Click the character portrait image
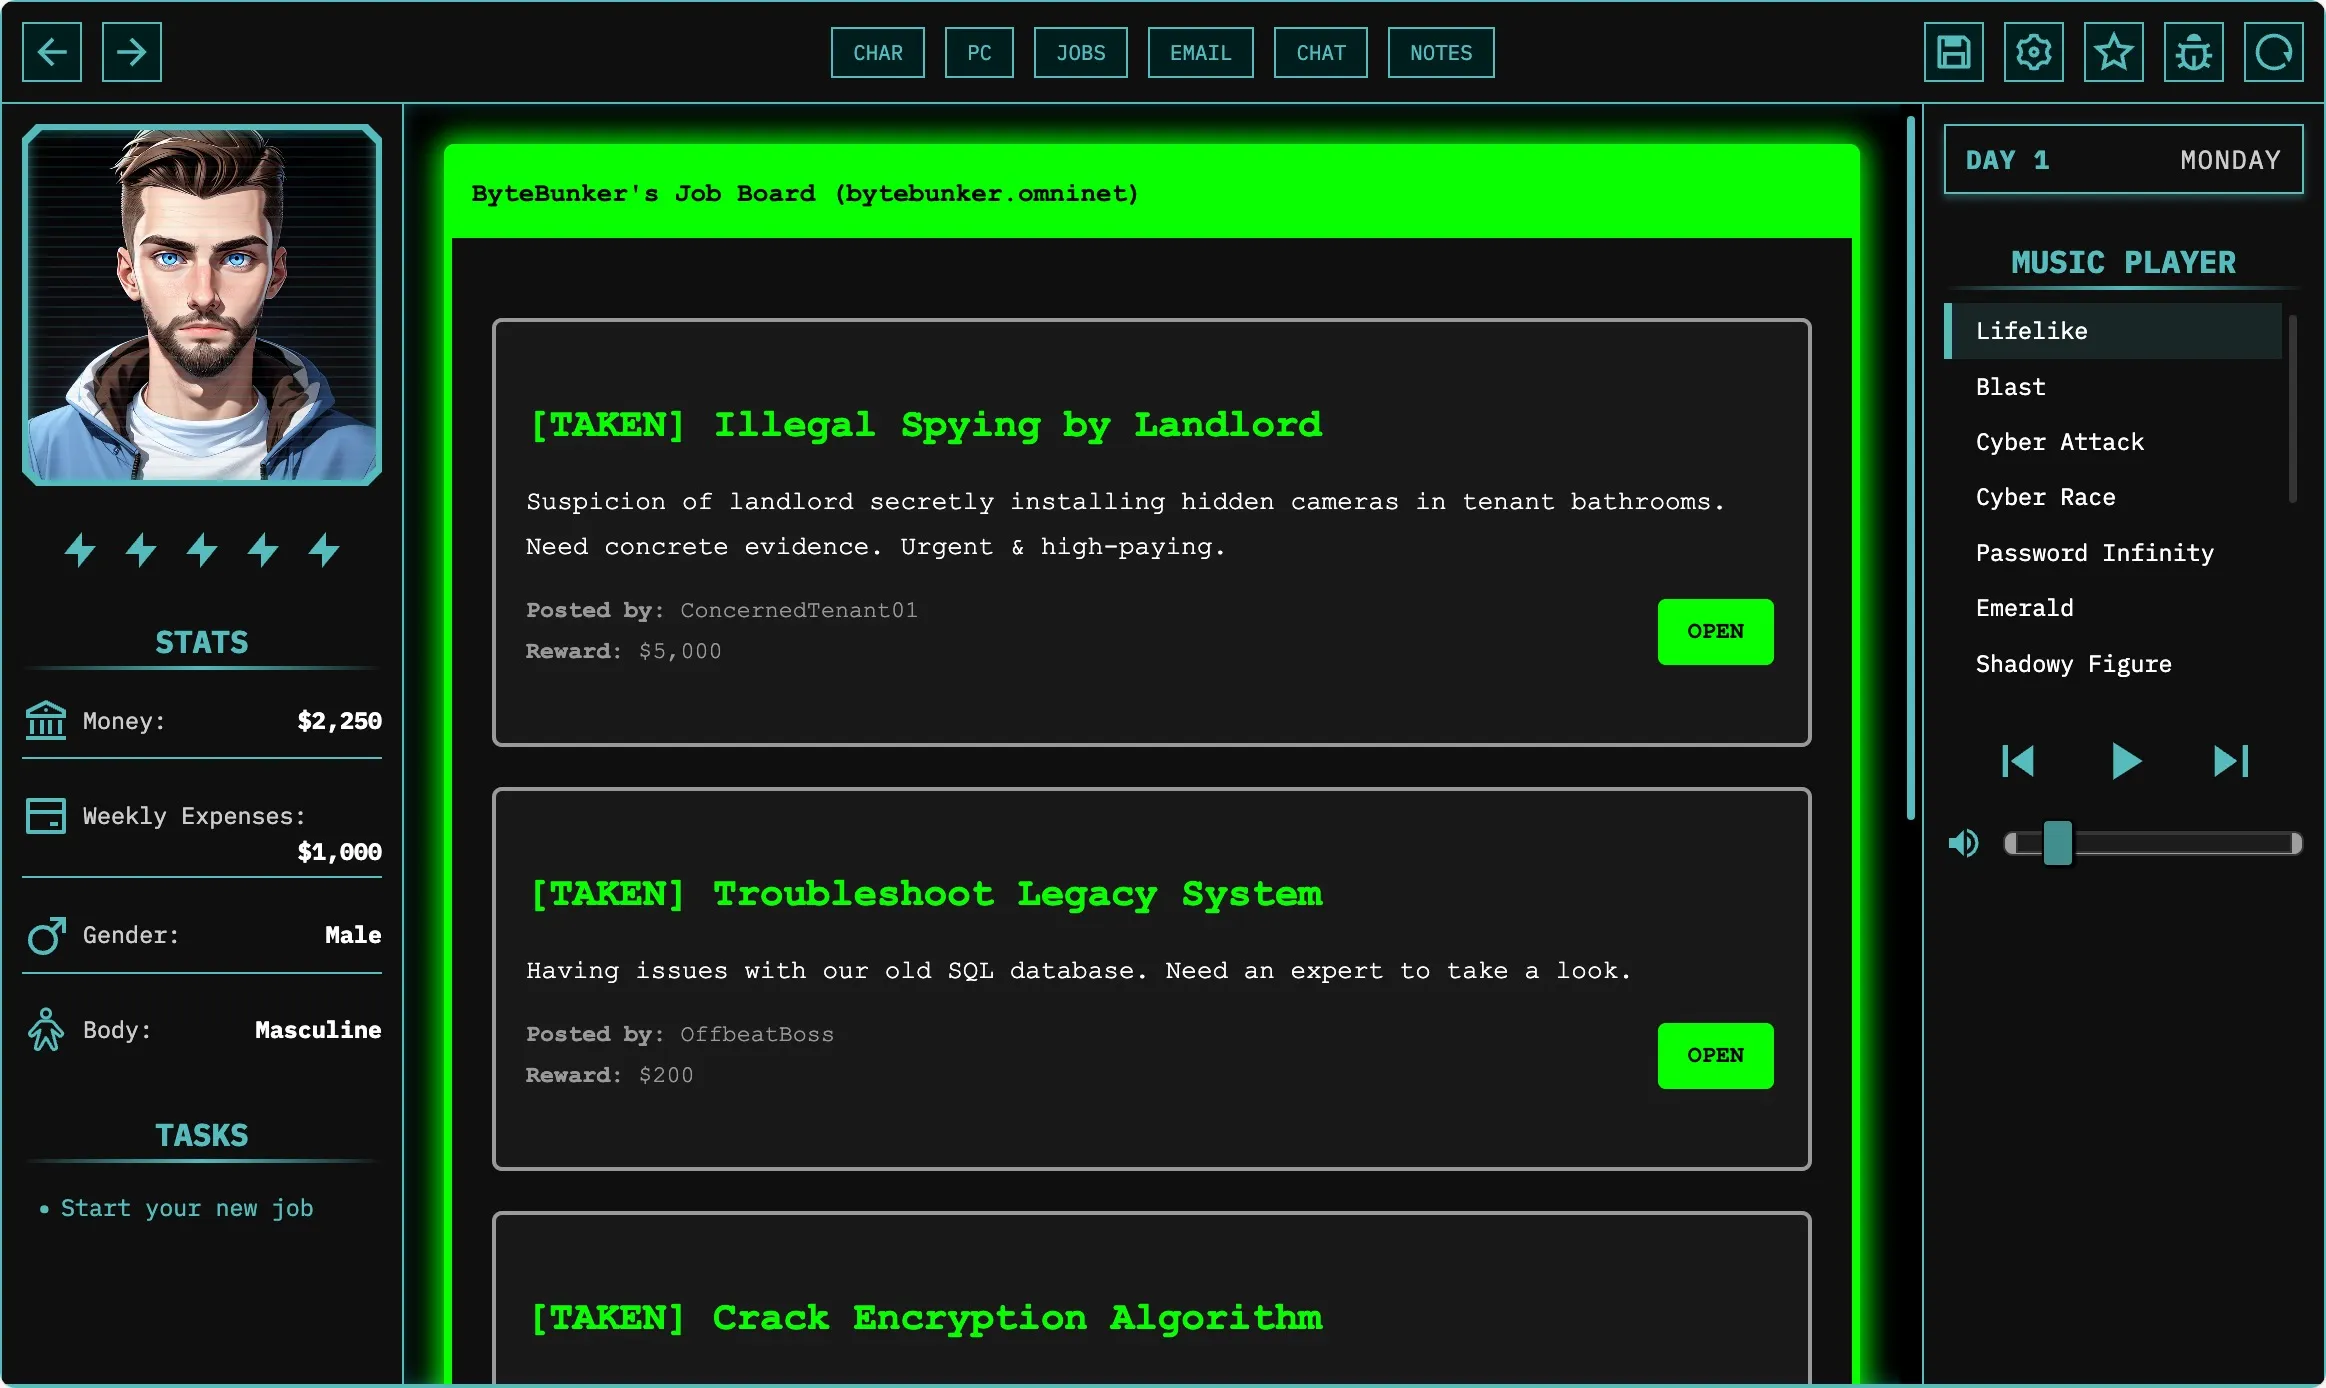This screenshot has height=1388, width=2326. [202, 305]
